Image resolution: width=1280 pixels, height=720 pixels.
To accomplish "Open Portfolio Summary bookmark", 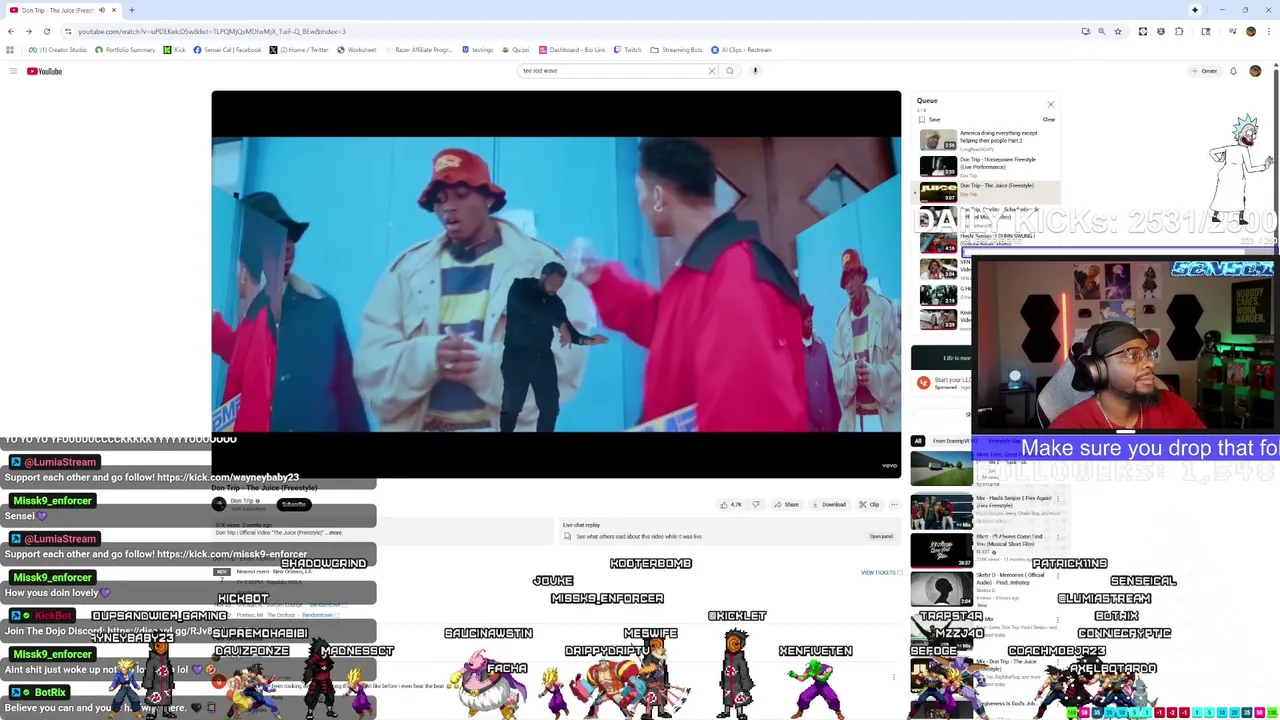I will click(125, 50).
